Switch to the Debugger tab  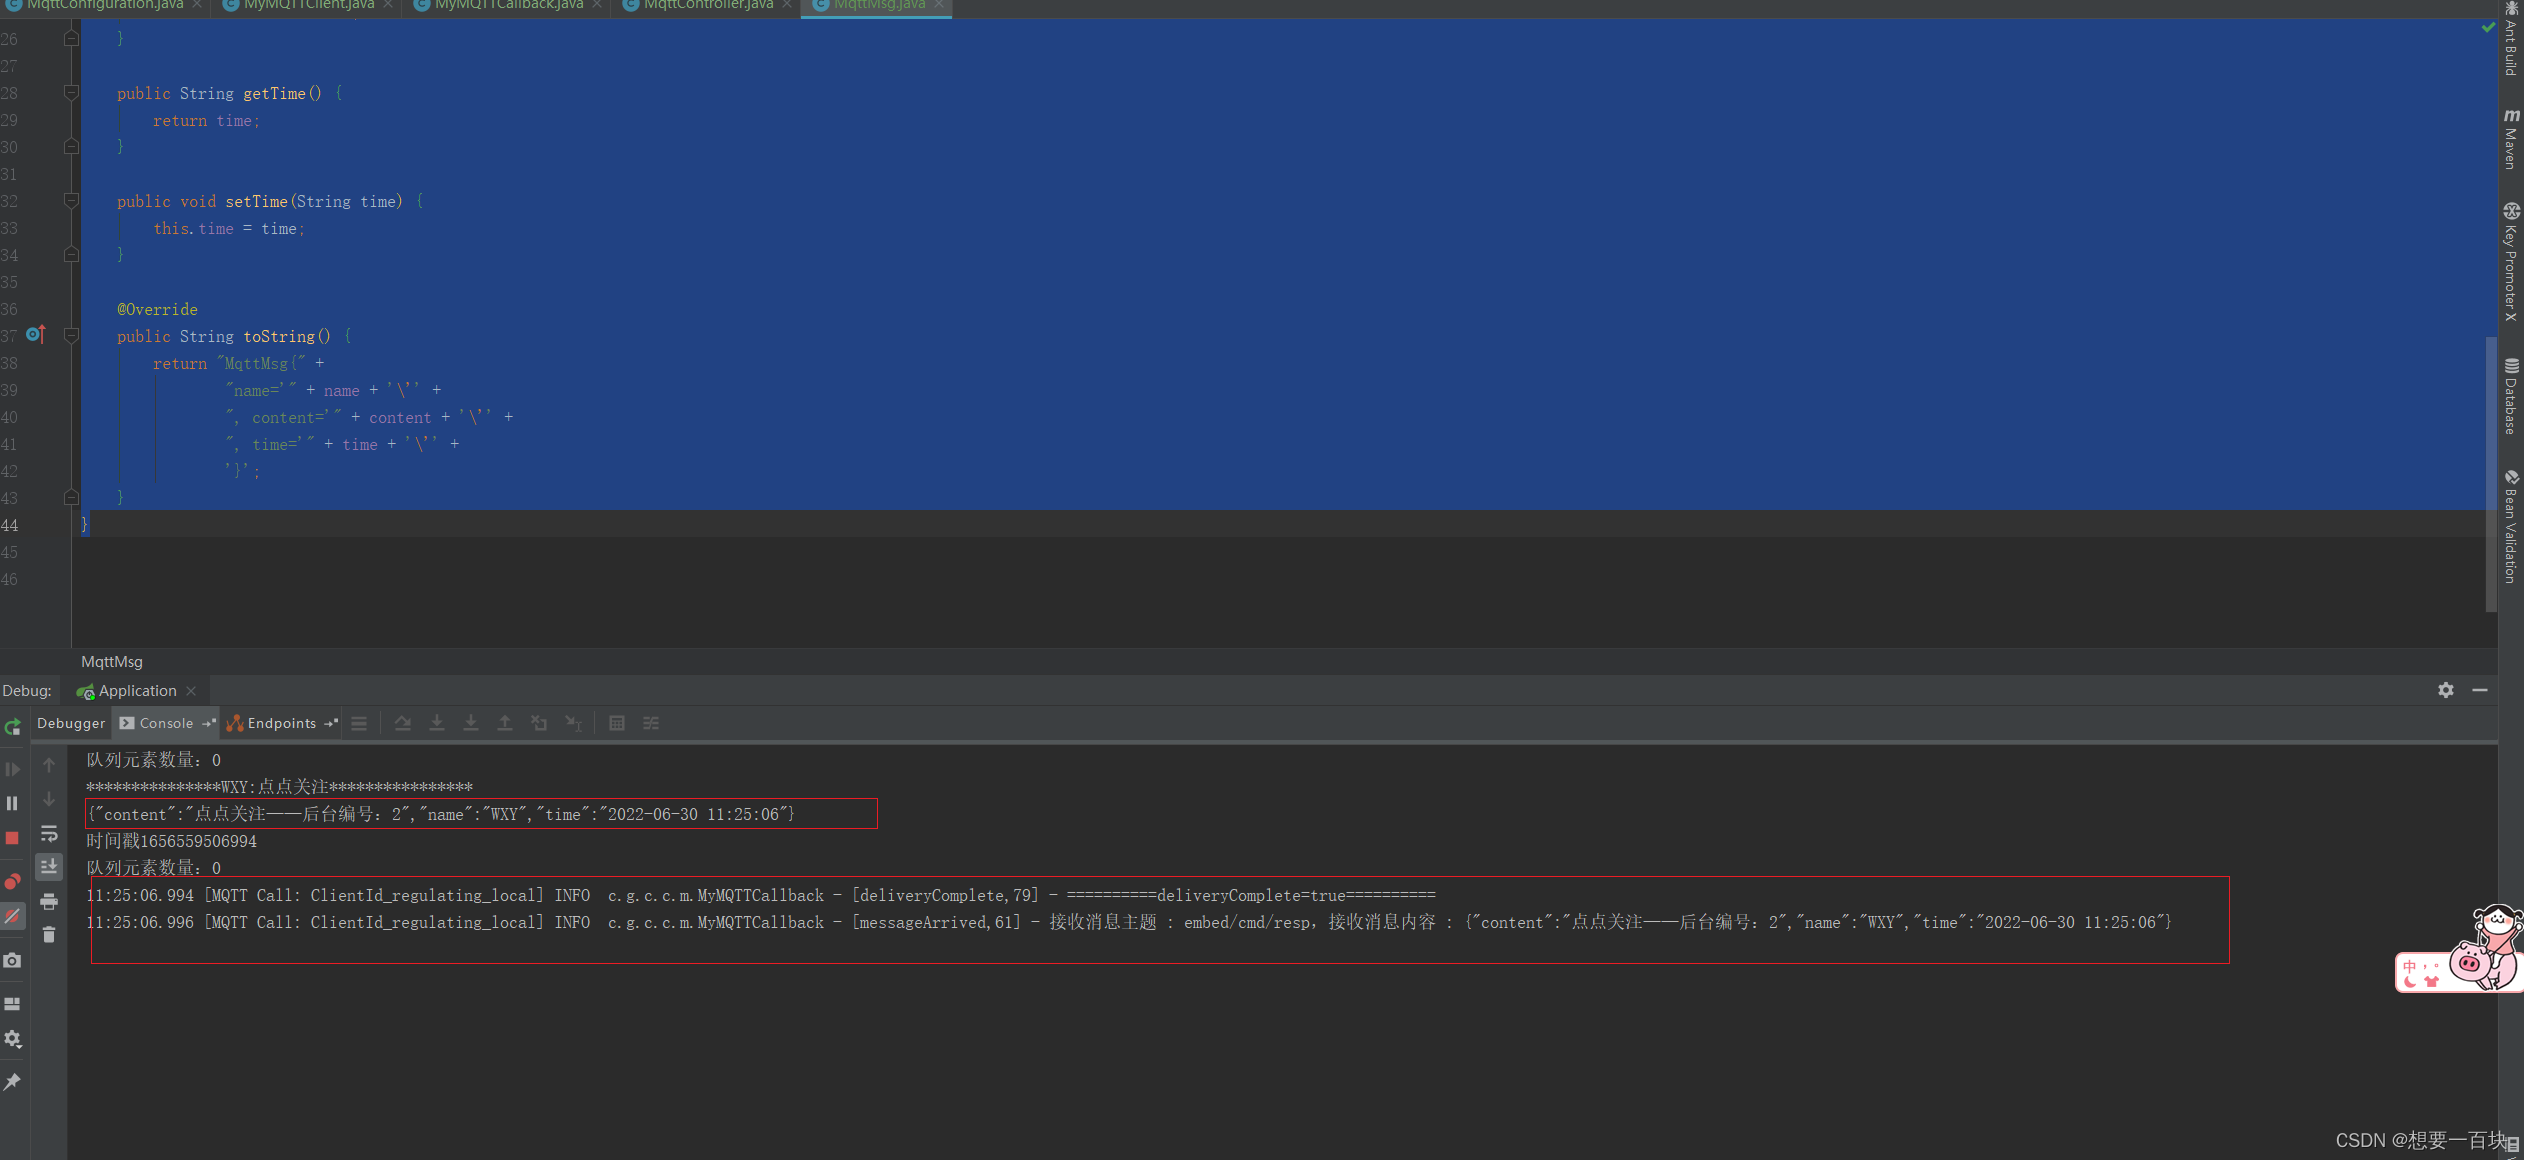[71, 723]
